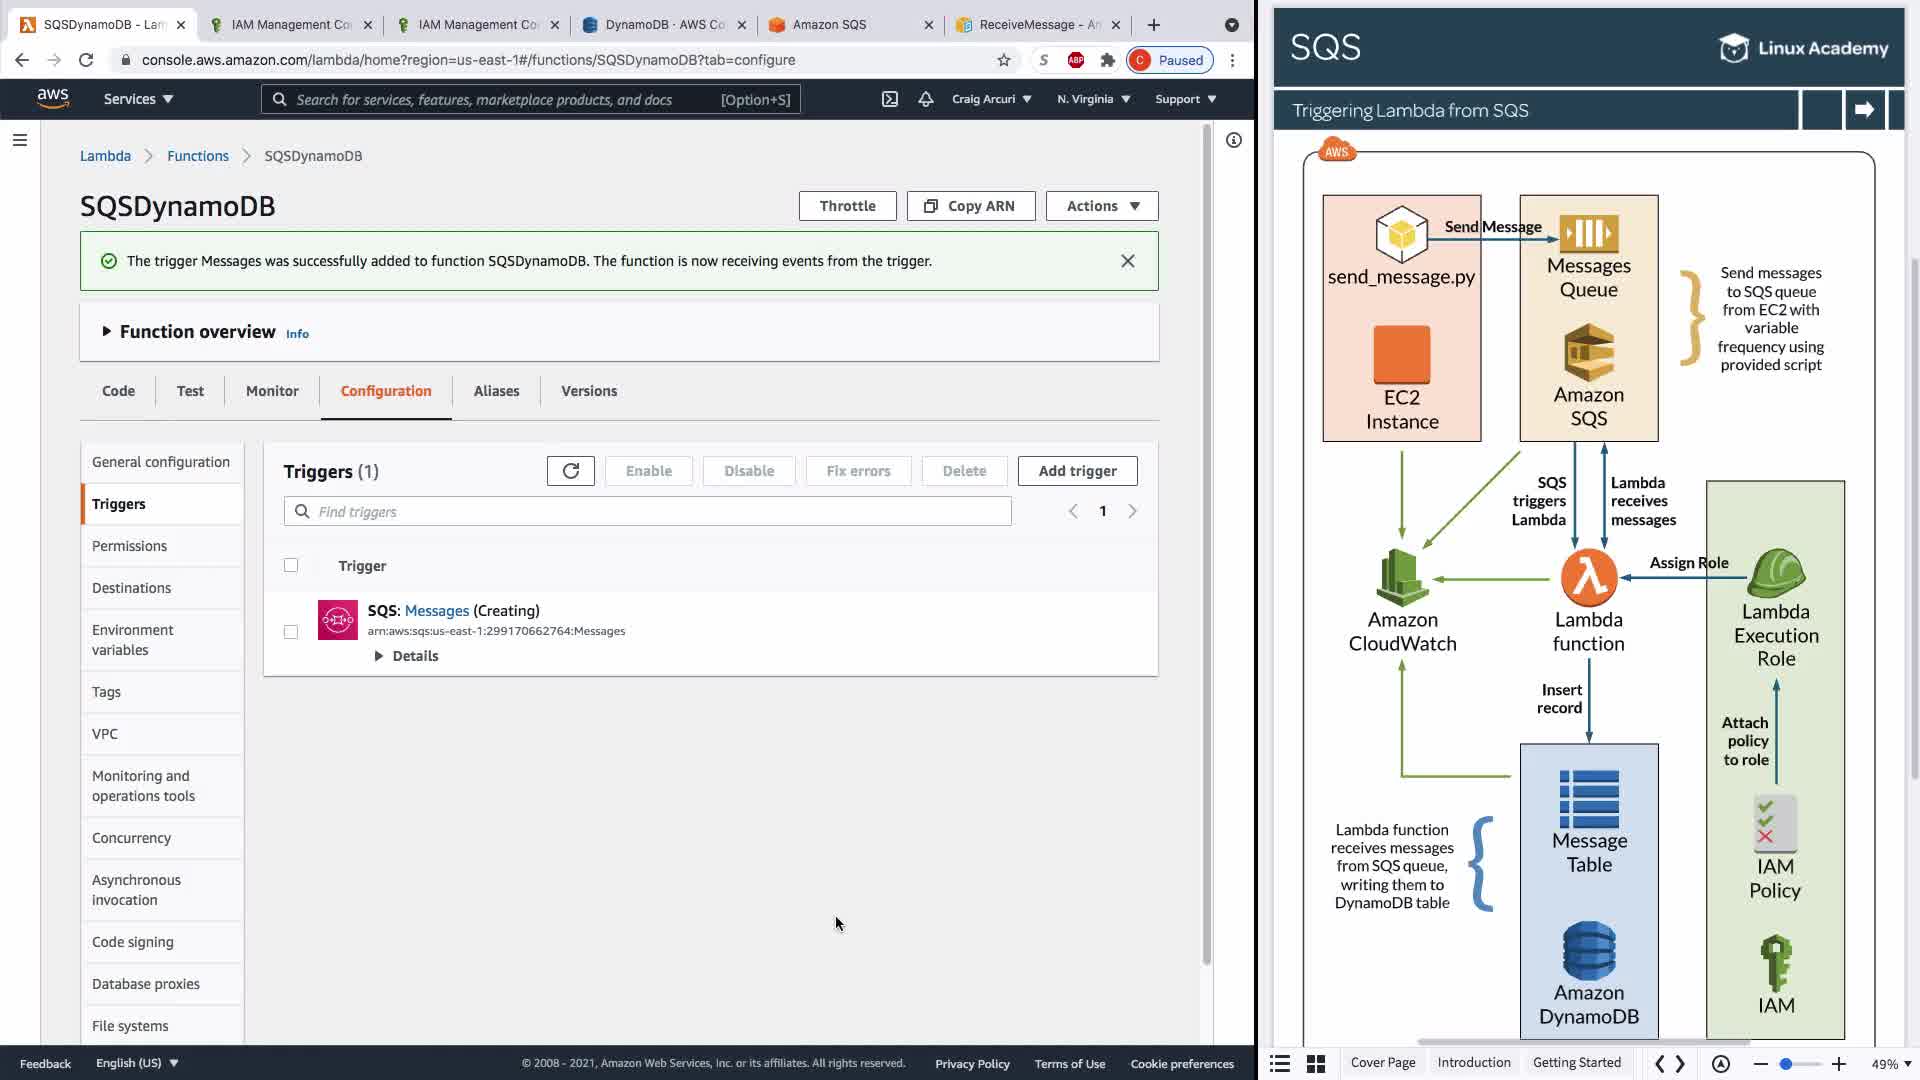The width and height of the screenshot is (1920, 1080).
Task: Dismiss the green success banner
Action: tap(1127, 261)
